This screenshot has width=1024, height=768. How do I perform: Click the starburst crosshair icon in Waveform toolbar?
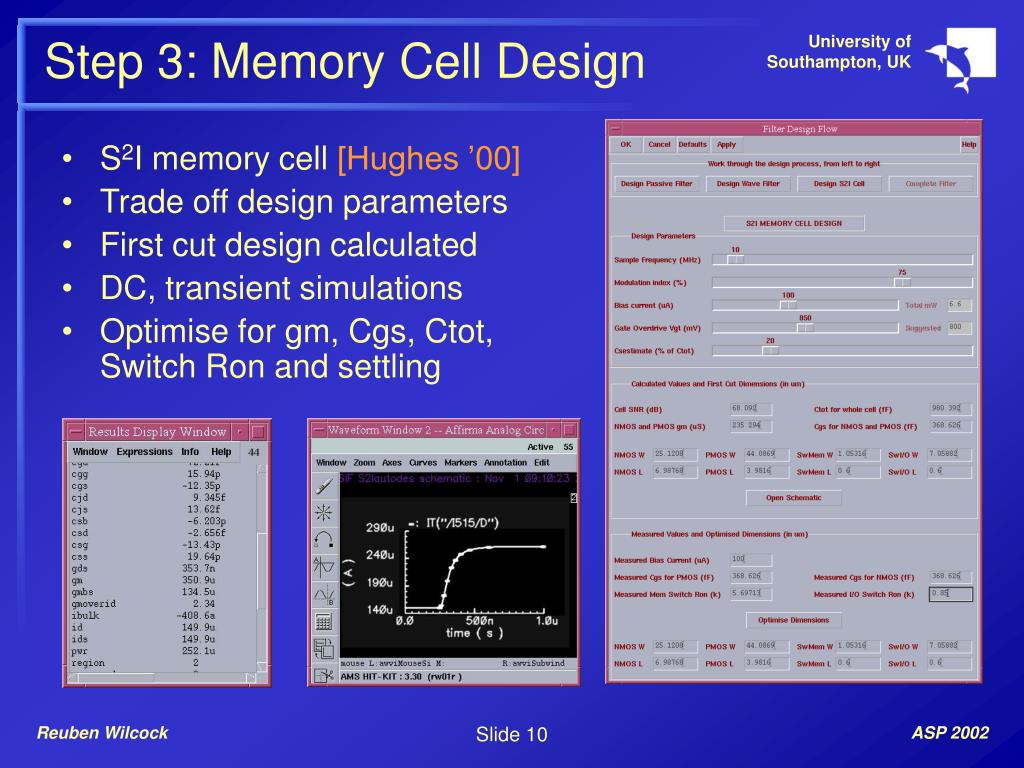323,513
